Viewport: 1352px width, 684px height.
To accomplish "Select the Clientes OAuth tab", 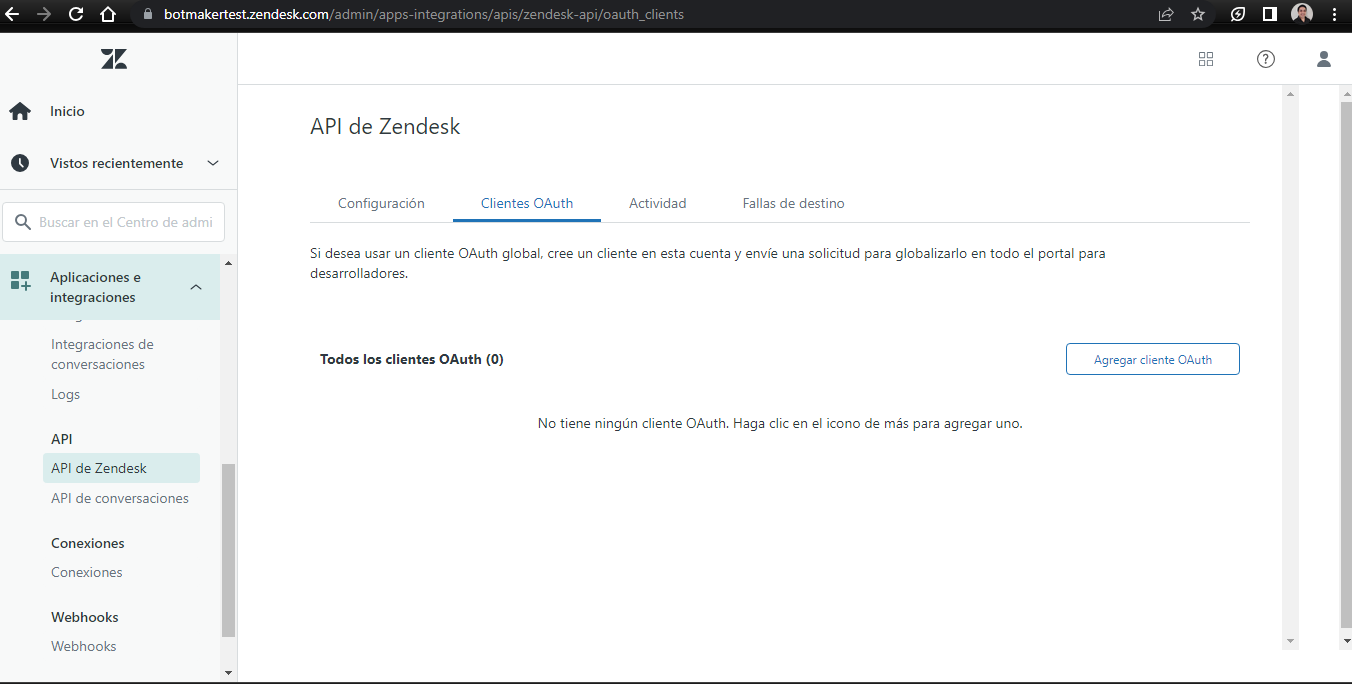I will point(527,203).
